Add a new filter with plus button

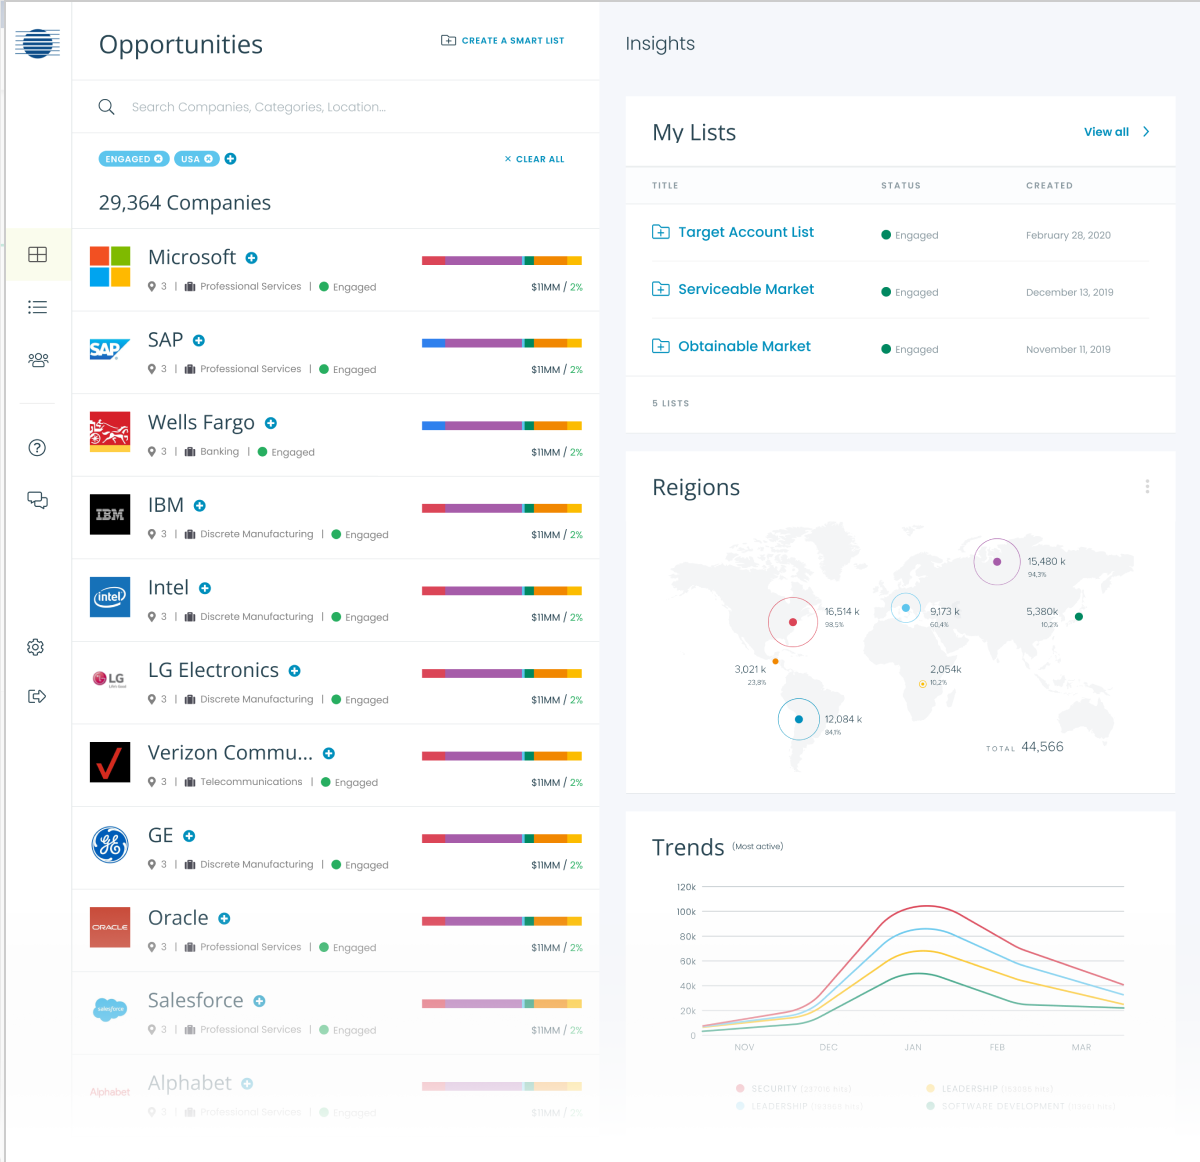pyautogui.click(x=231, y=159)
